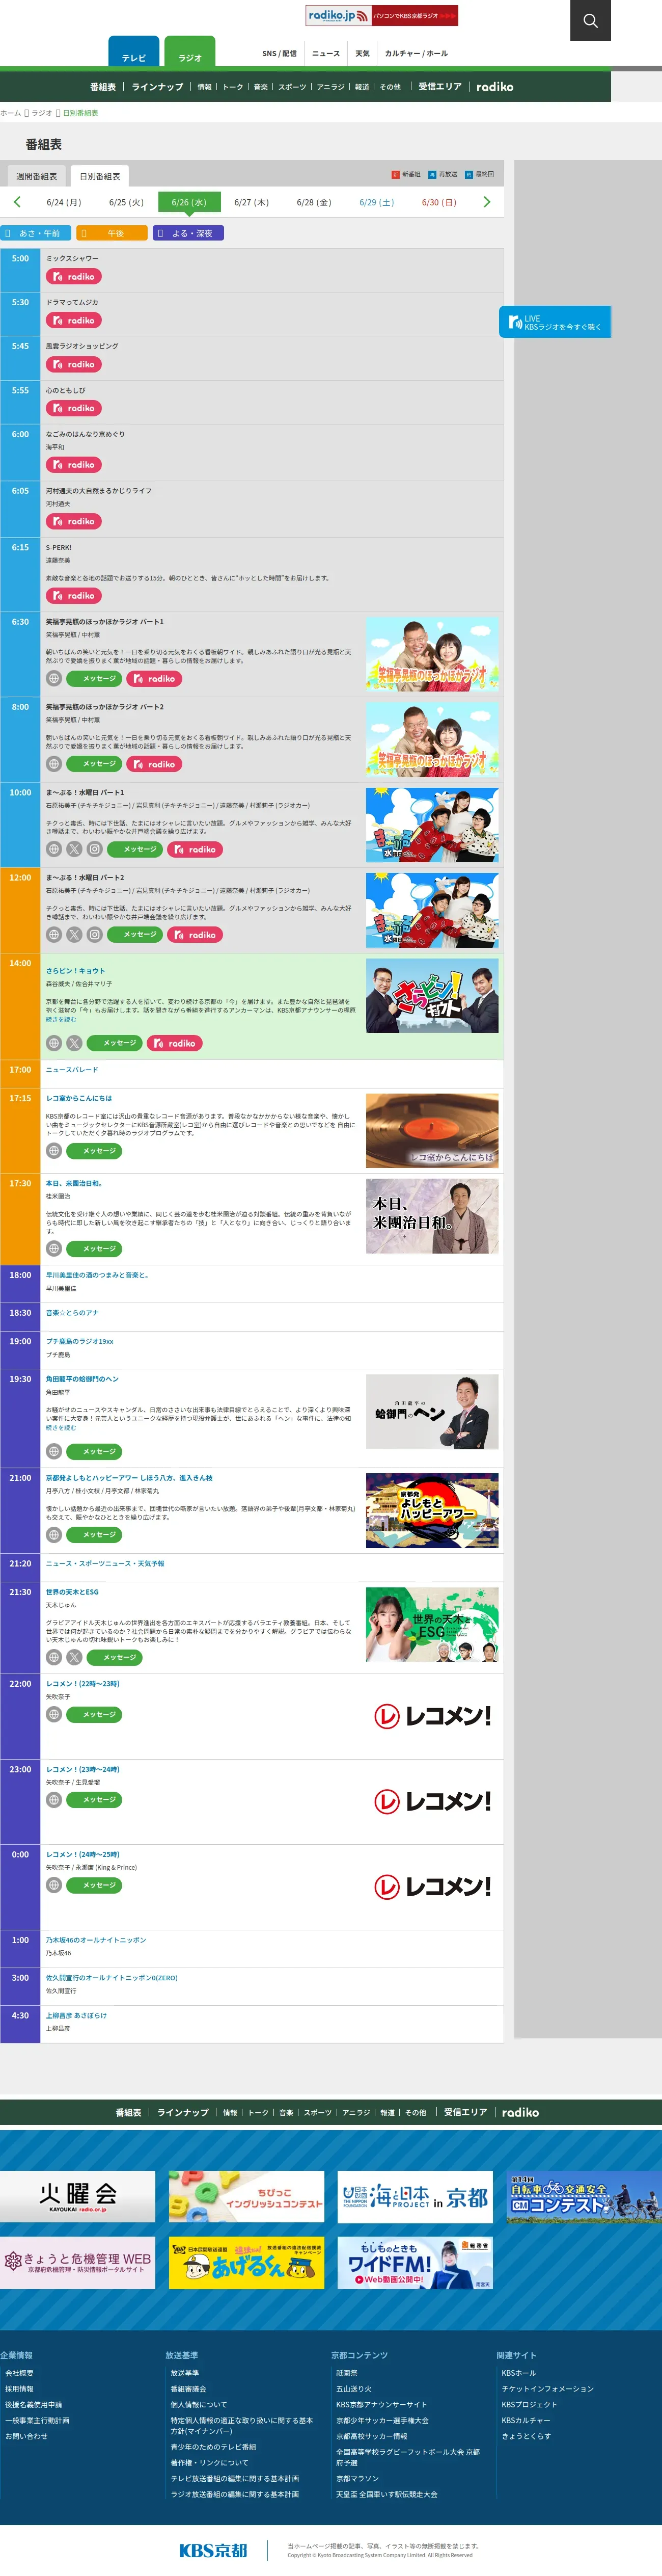Select date 6/27 (木)
Viewport: 662px width, 2576px height.
(x=251, y=202)
